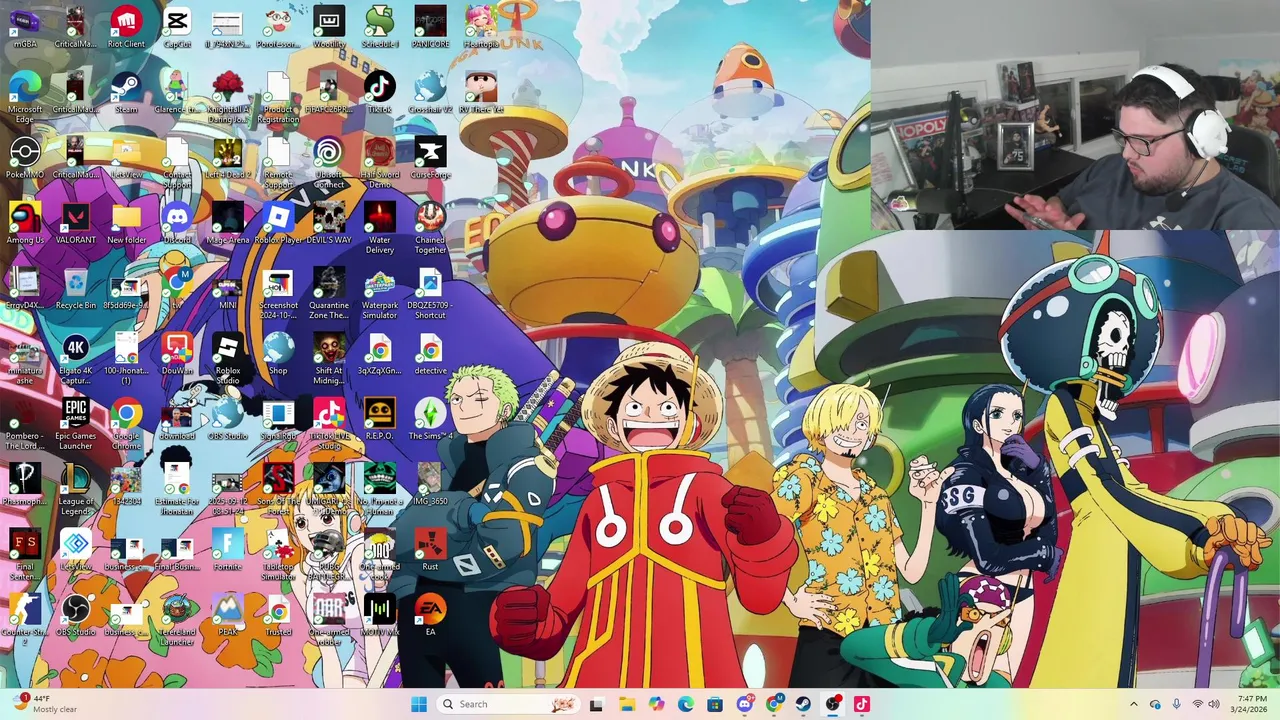This screenshot has width=1280, height=720.
Task: Select the PokeMMO desktop icon
Action: [x=25, y=158]
